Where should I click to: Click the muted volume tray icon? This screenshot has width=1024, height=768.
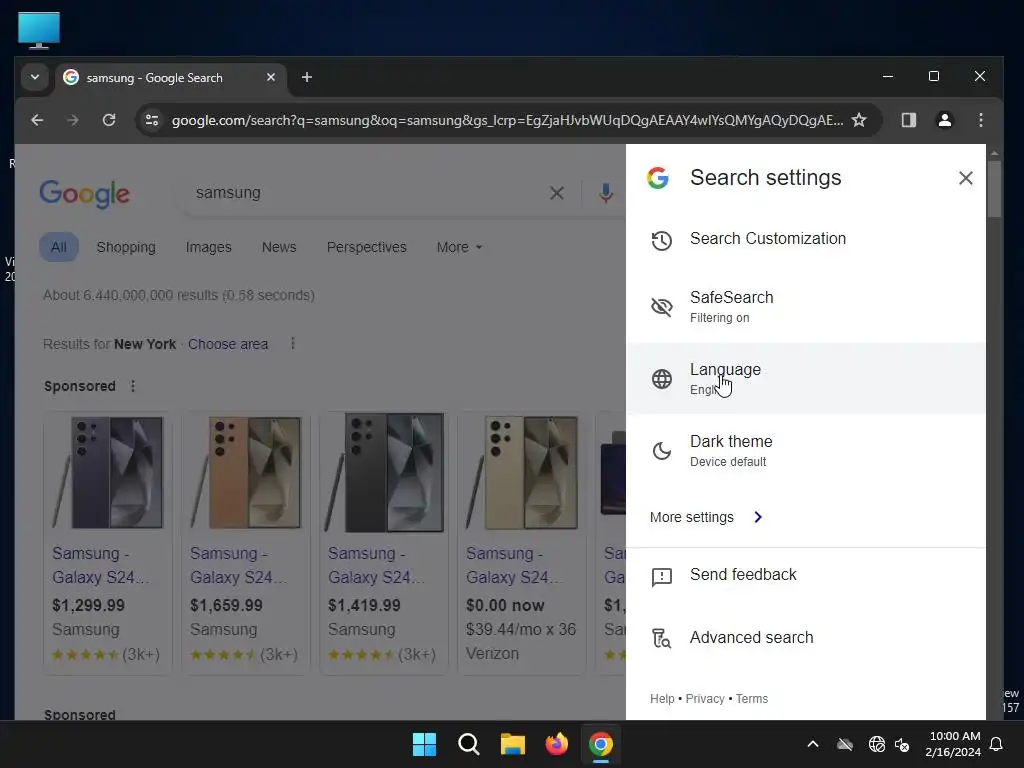902,744
